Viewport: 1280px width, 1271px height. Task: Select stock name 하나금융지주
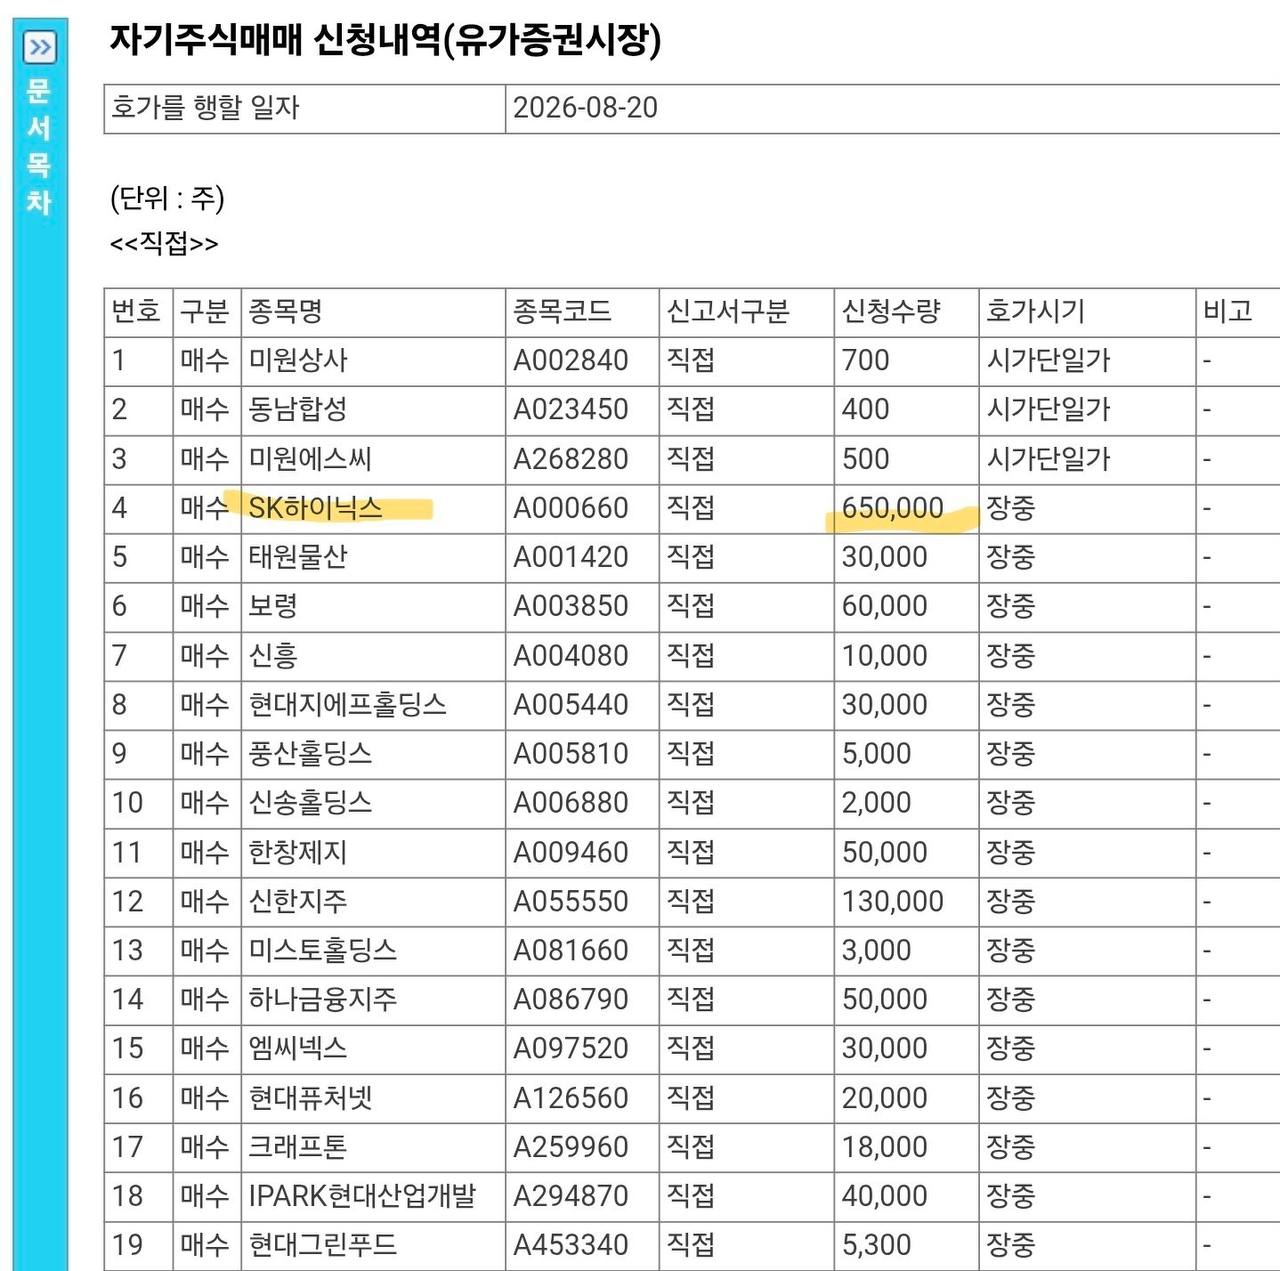[x=322, y=1000]
